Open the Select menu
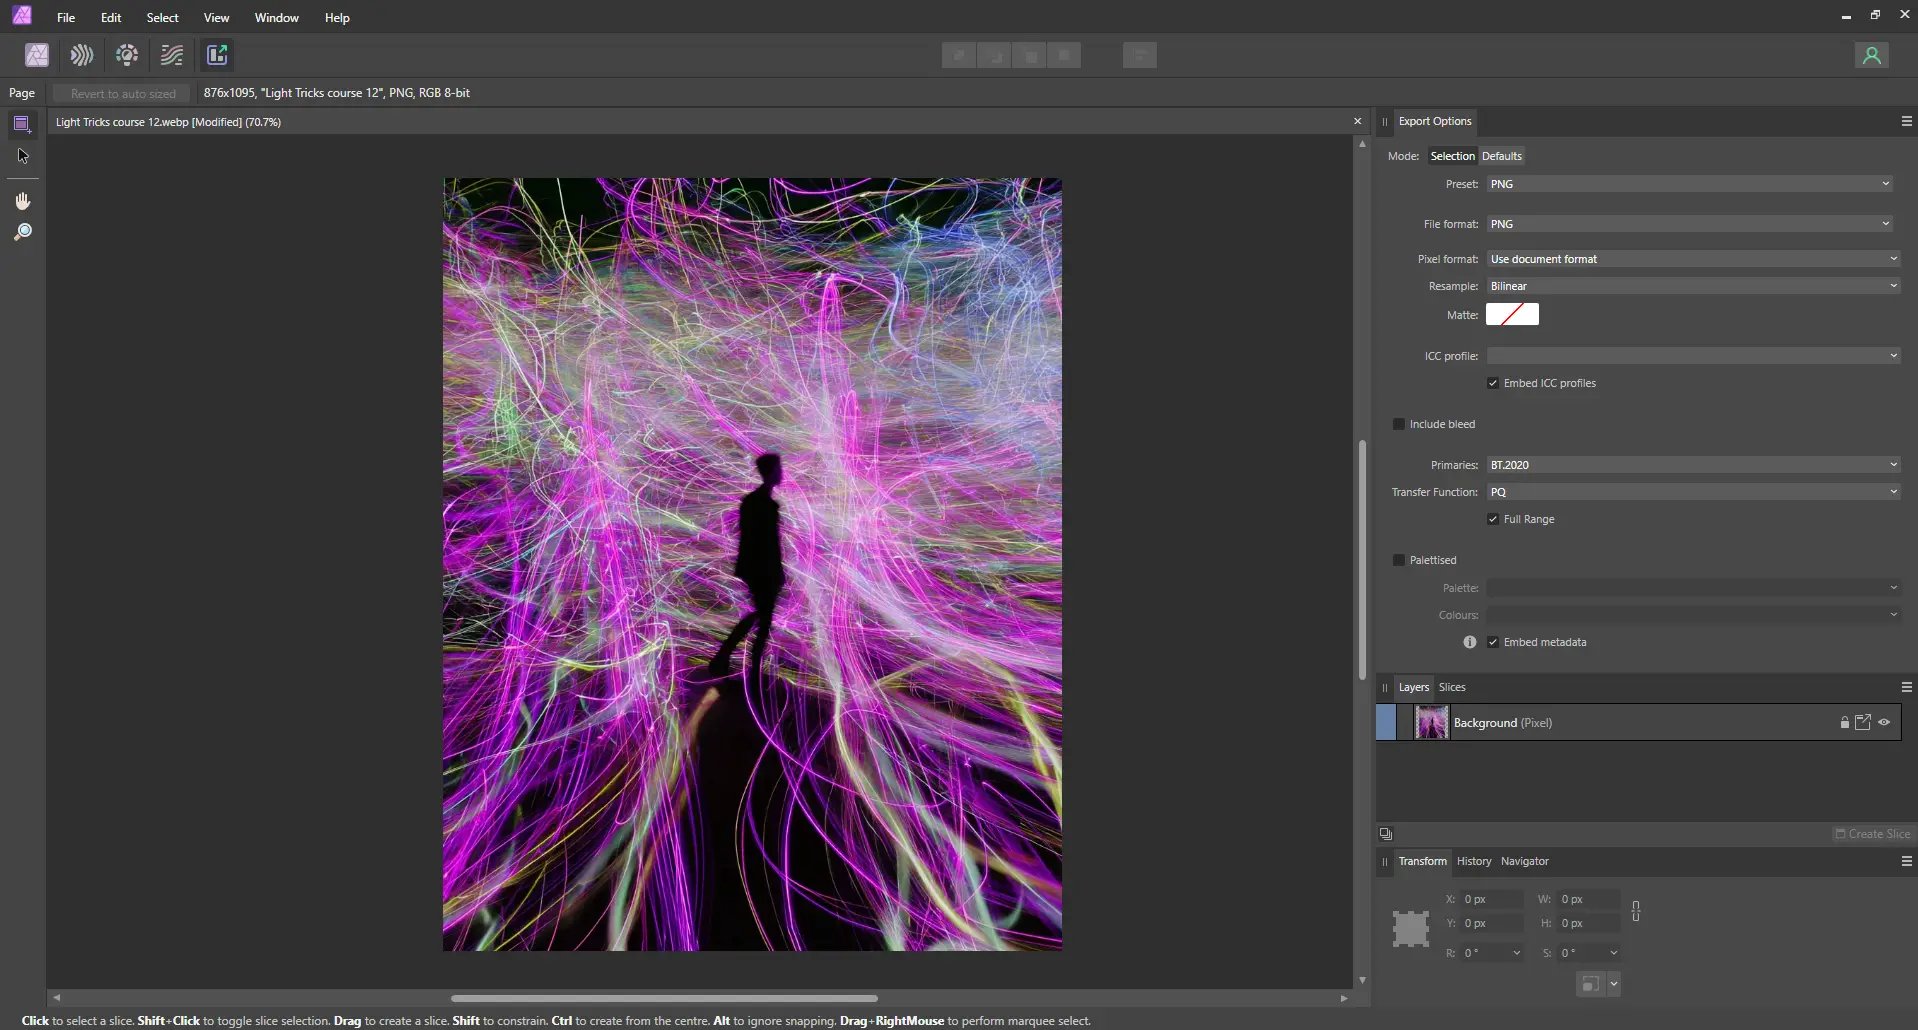Screen dimensions: 1918x1030 coord(162,18)
